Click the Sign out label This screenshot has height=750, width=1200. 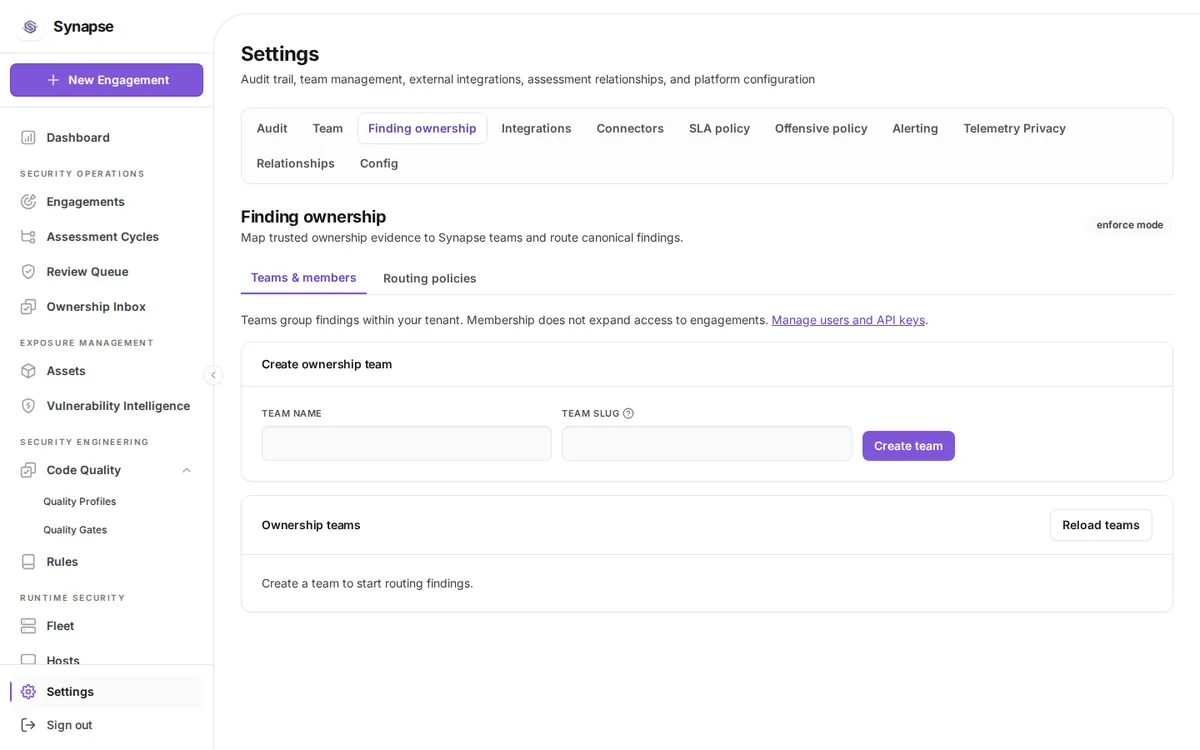pos(69,725)
